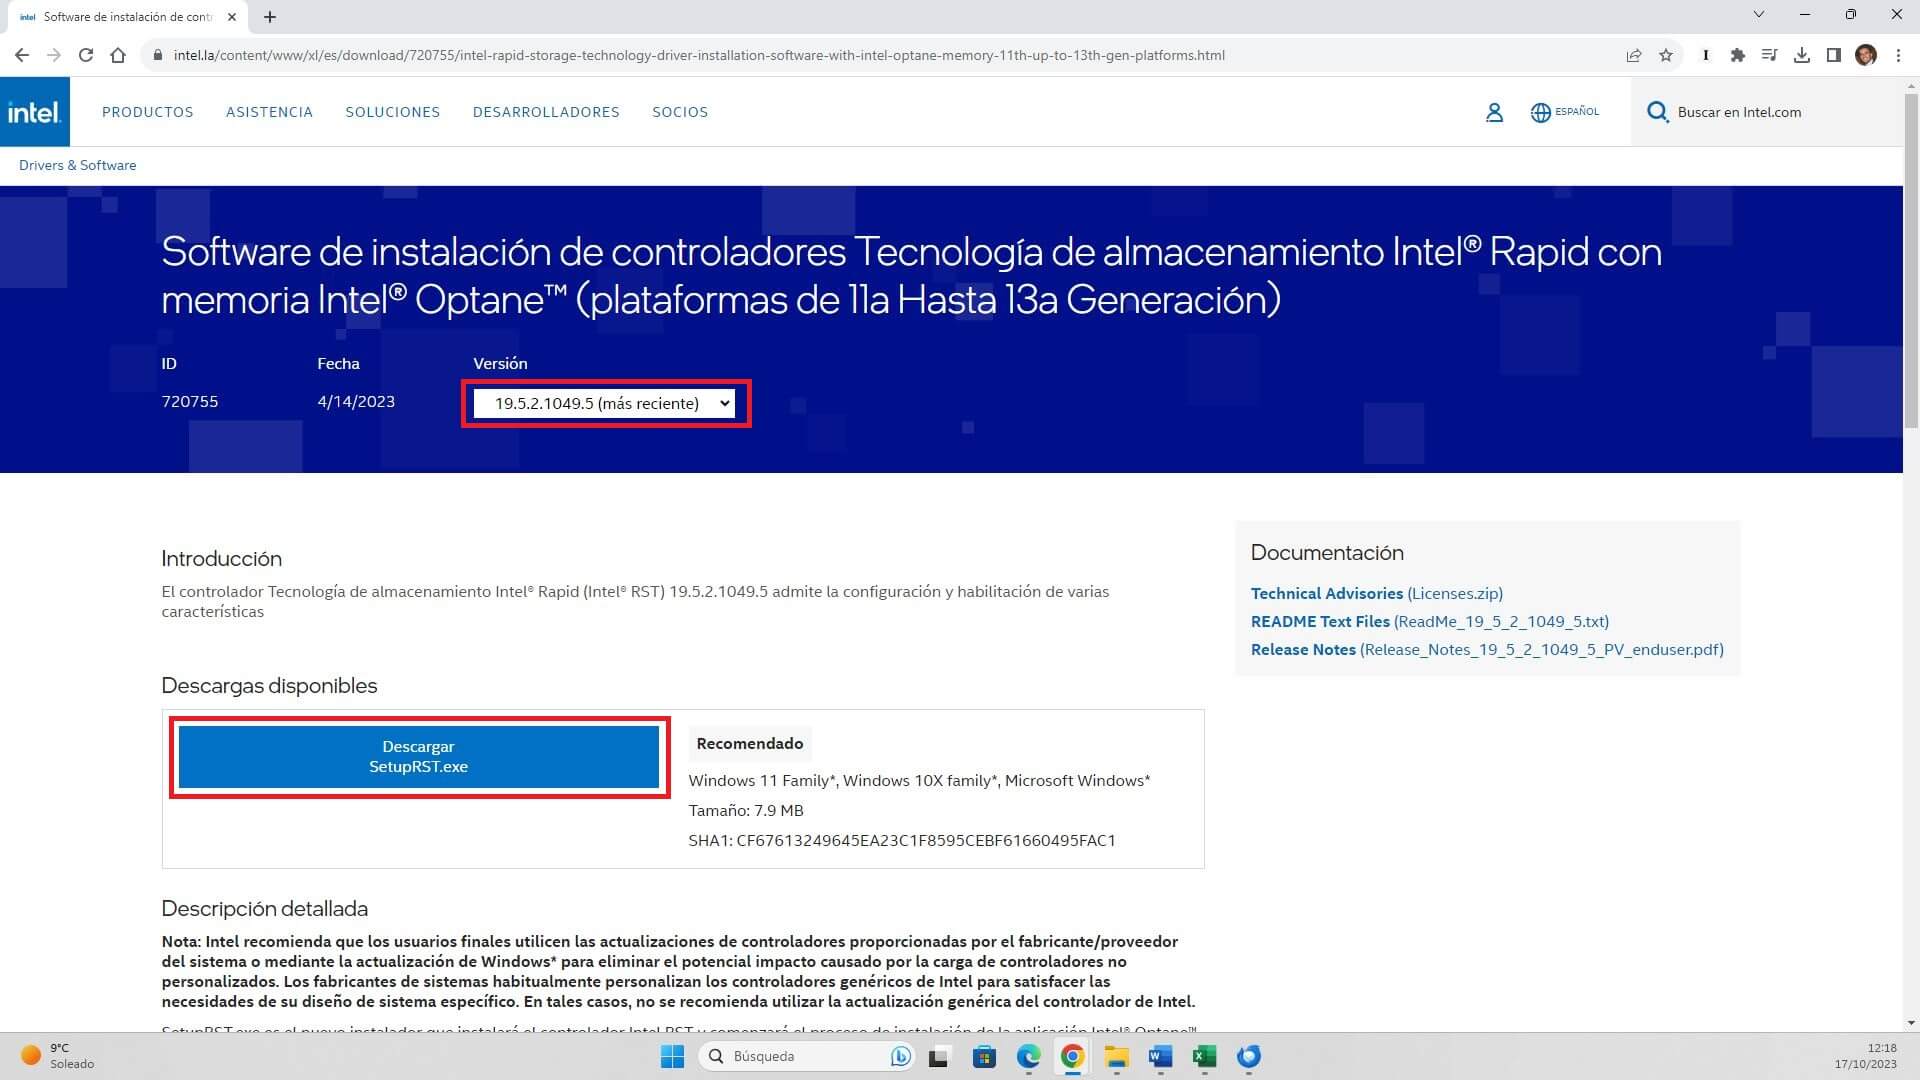Click the date 4/14/2023
1920x1080 pixels.
click(x=356, y=401)
